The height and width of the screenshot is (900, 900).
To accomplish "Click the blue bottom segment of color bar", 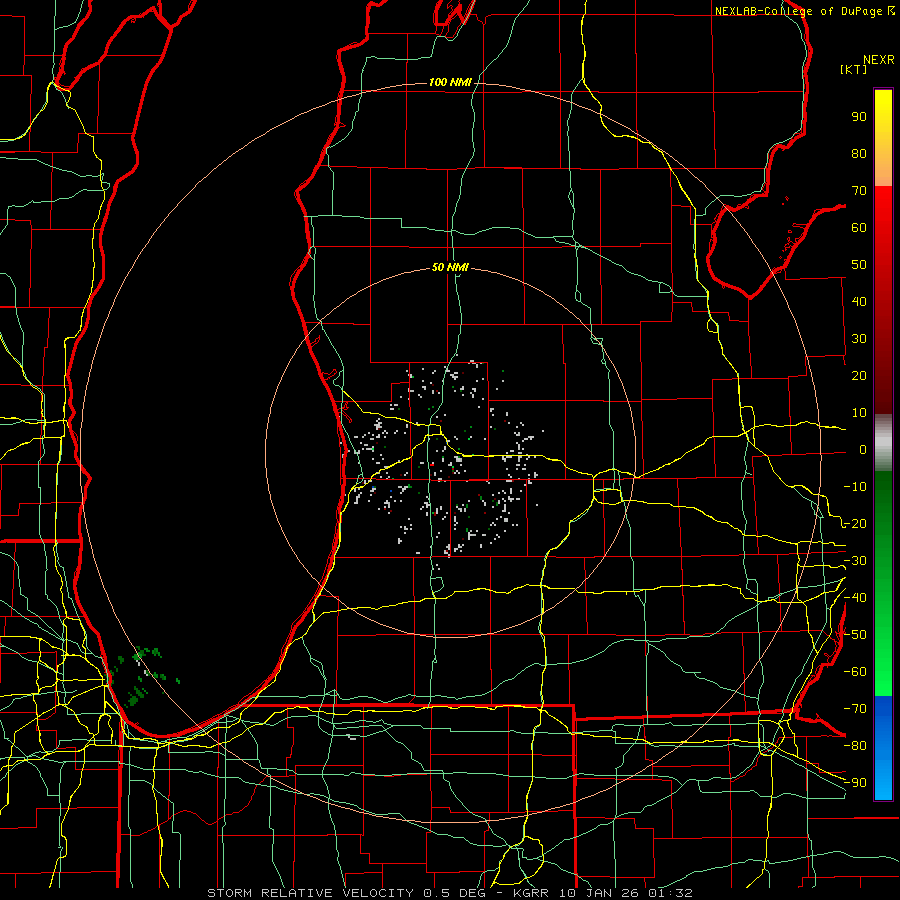I will click(x=883, y=748).
